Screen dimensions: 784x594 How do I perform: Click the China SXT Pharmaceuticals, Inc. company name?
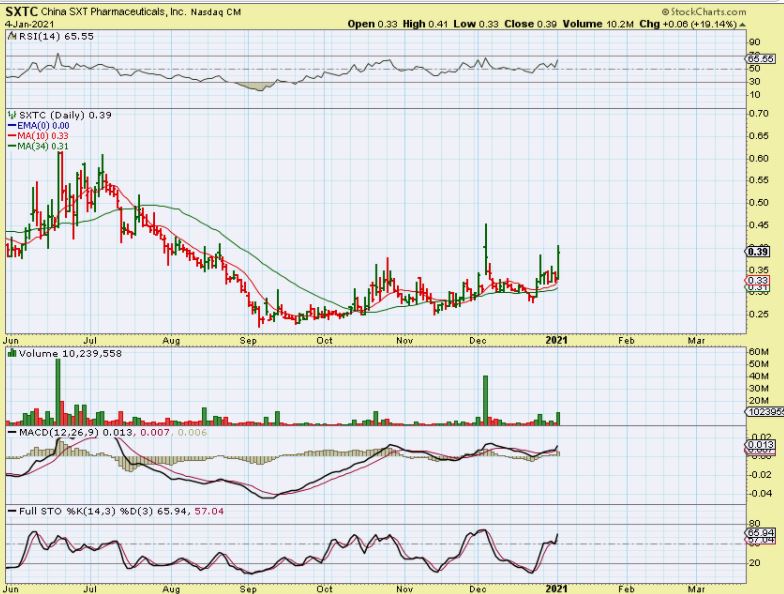113,11
